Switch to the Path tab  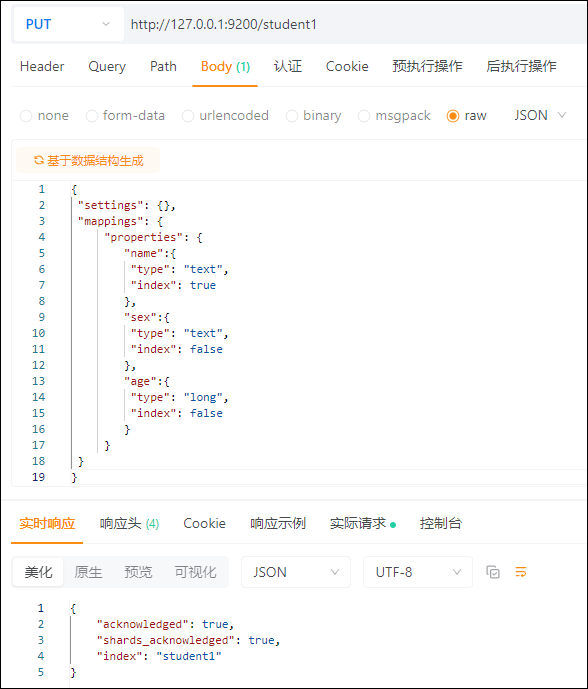point(163,66)
